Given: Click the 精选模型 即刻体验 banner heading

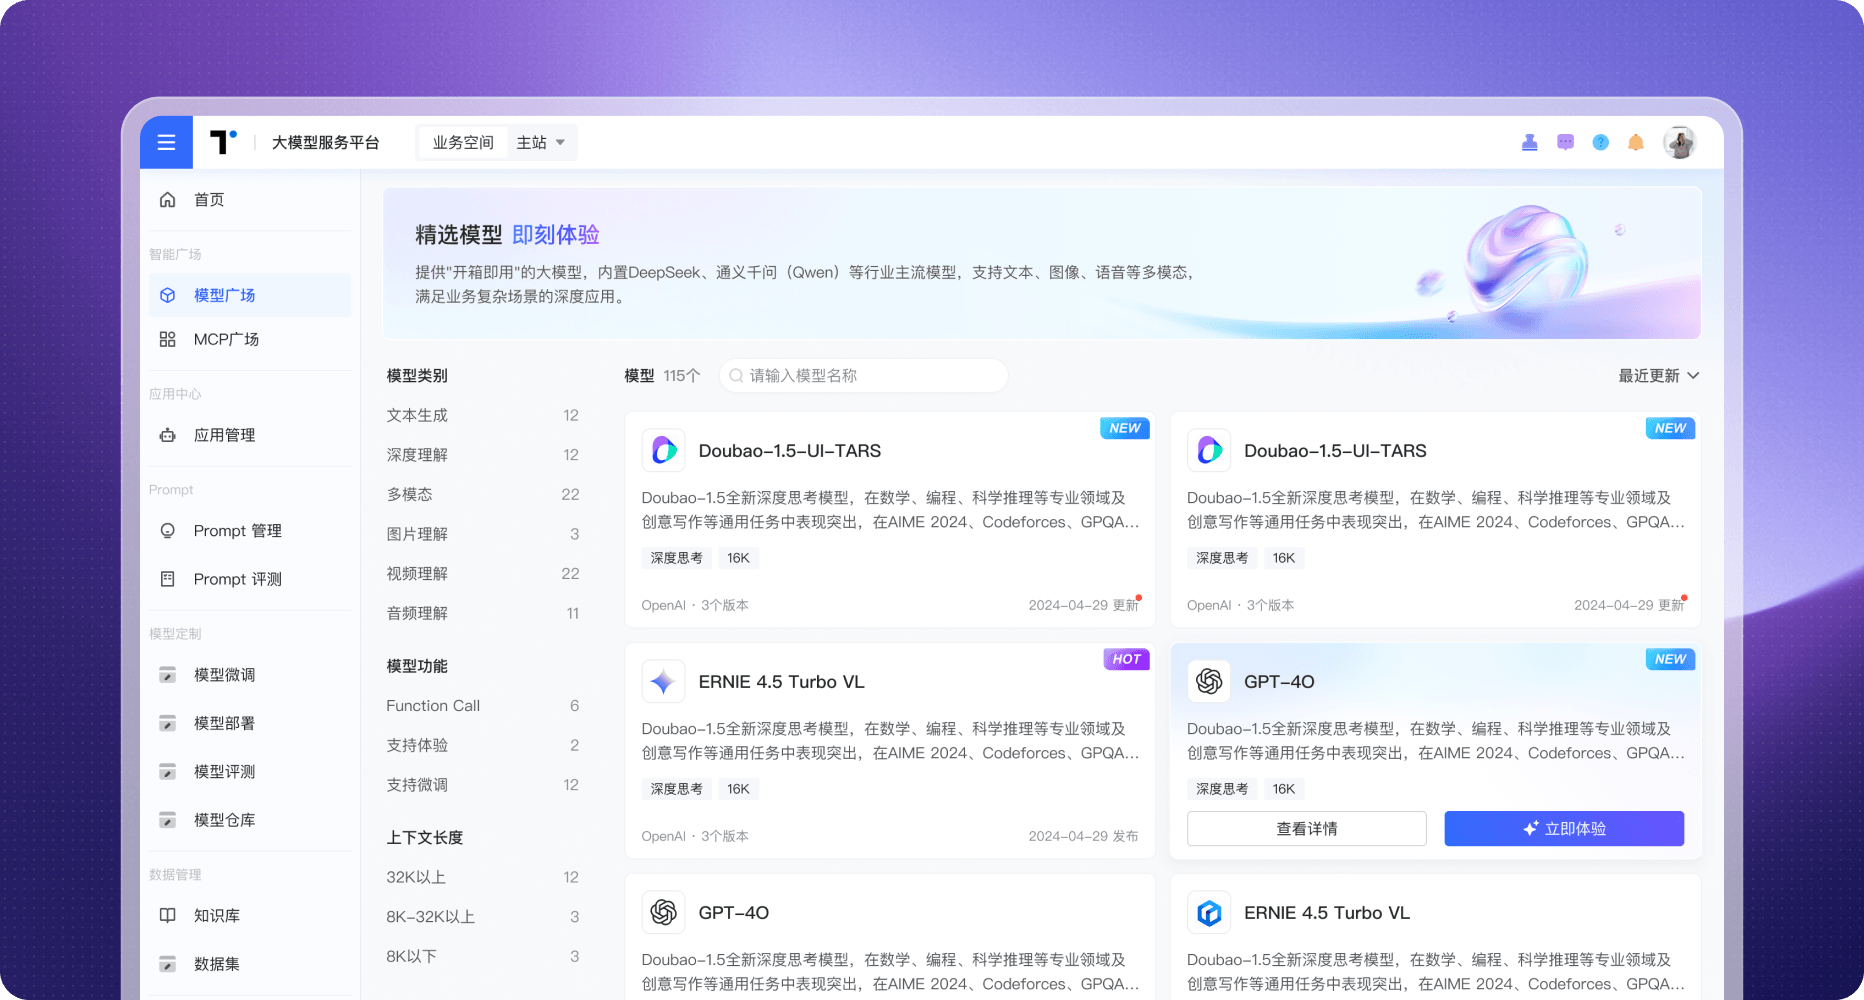Looking at the screenshot, I should coord(507,235).
